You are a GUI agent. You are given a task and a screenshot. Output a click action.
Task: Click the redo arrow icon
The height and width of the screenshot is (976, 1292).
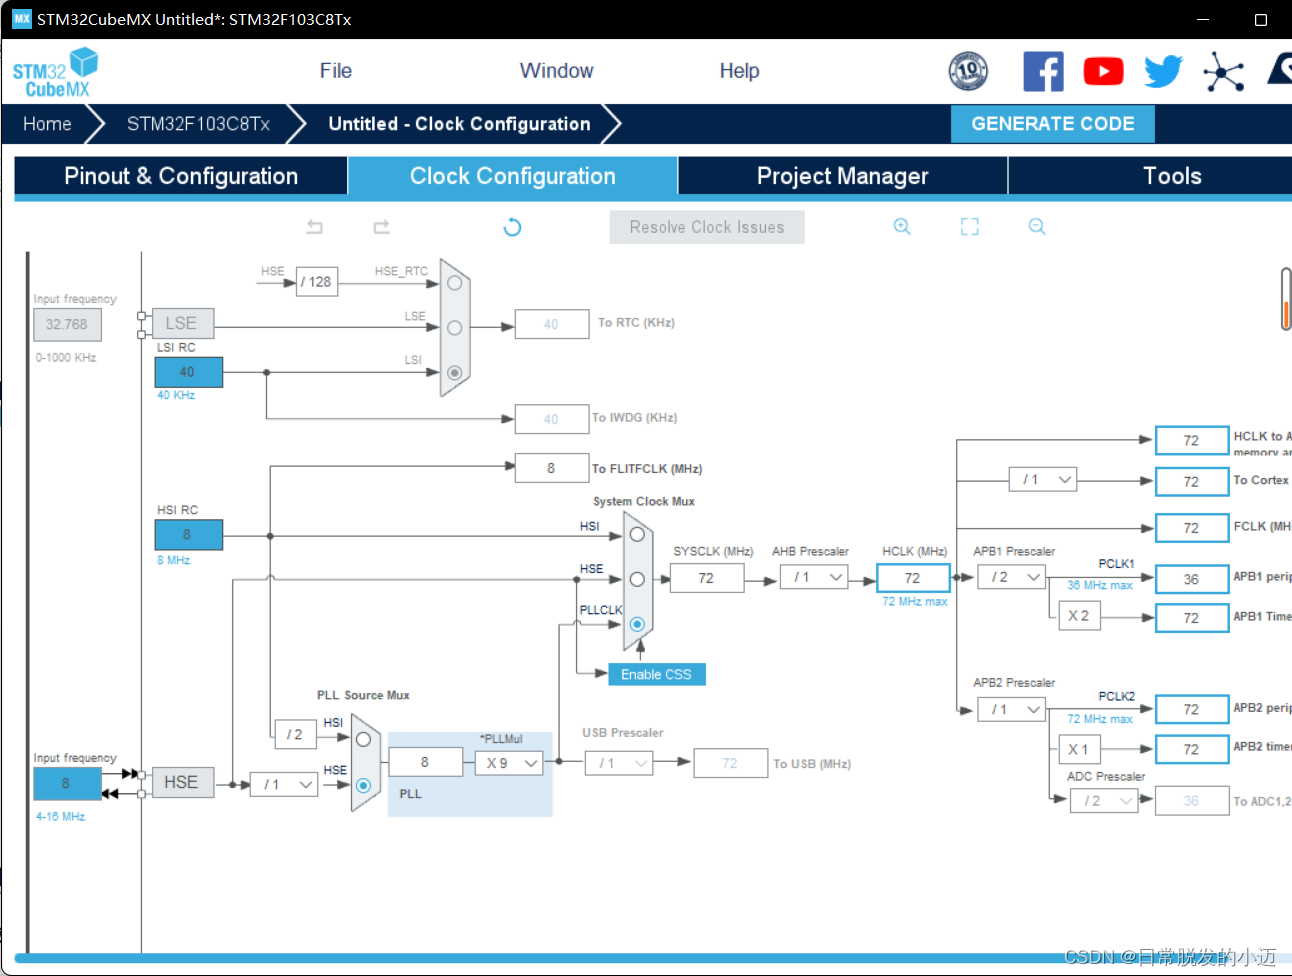(381, 227)
